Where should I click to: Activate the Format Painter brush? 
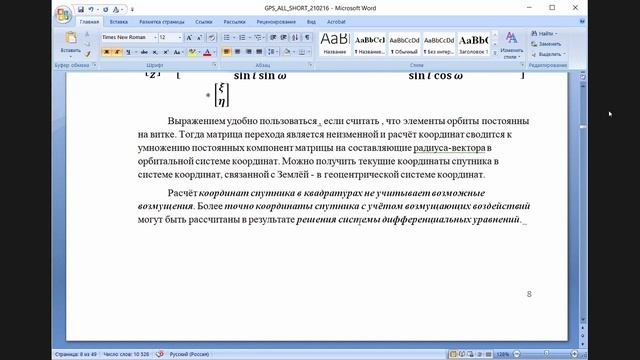tap(87, 53)
